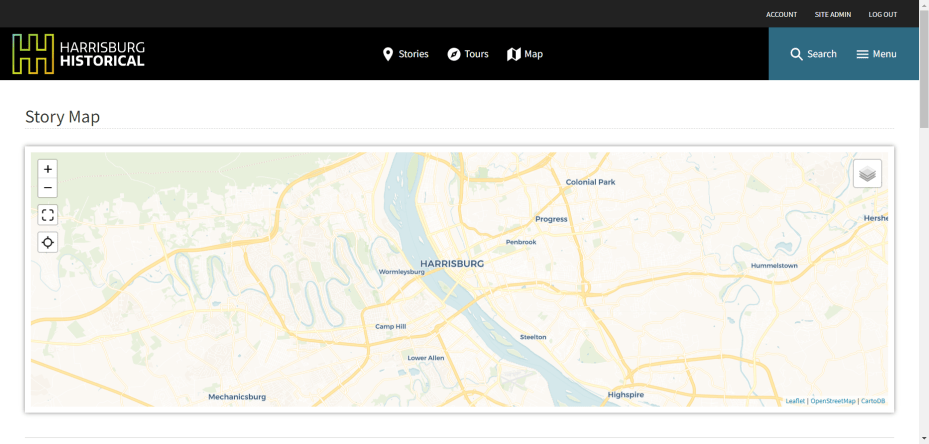929x444 pixels.
Task: Open the Tours navigation item
Action: (x=467, y=54)
